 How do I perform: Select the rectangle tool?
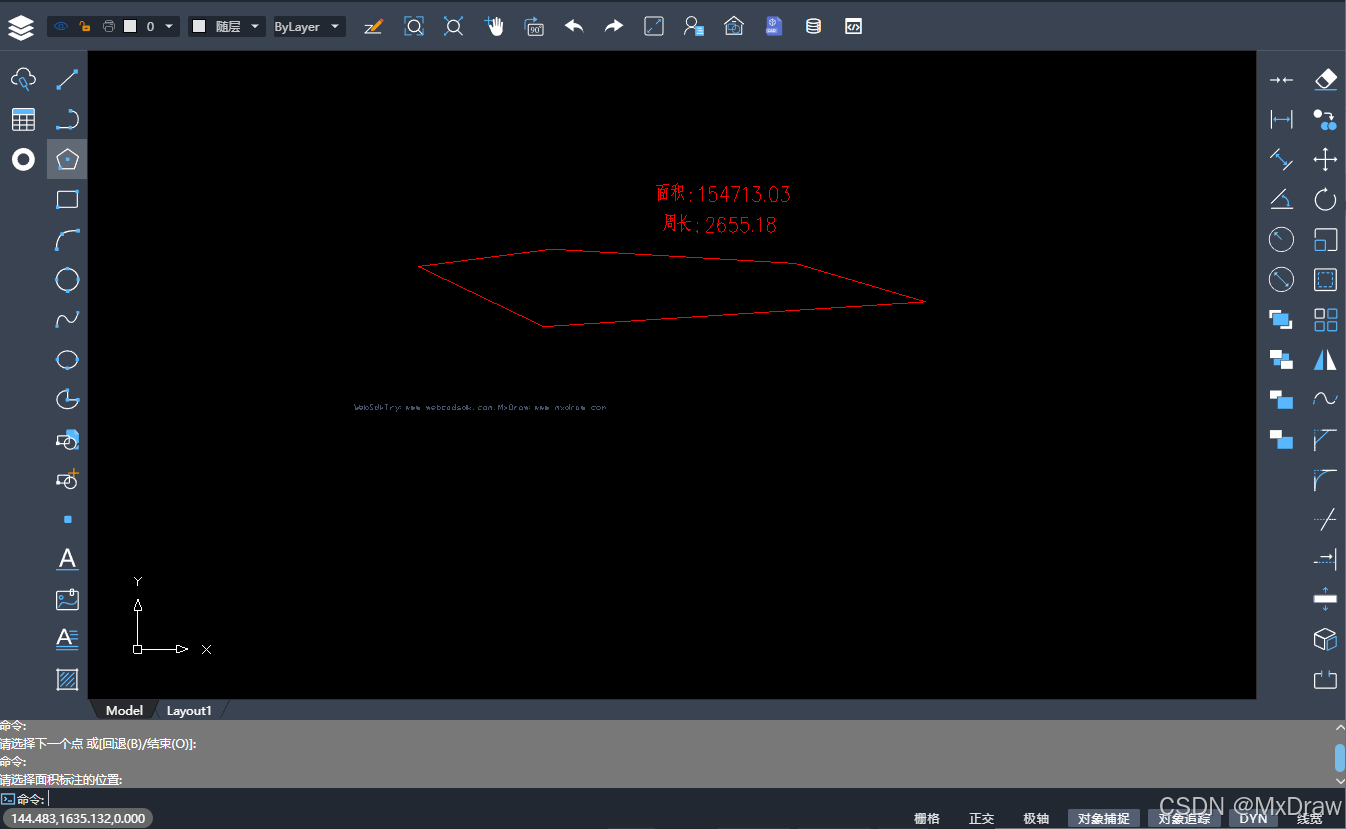click(x=67, y=199)
